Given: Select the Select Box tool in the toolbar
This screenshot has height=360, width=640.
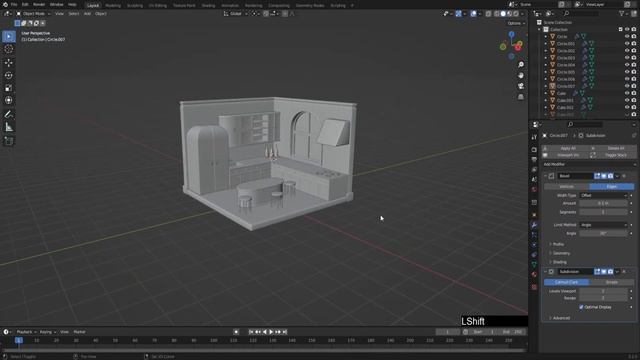Looking at the screenshot, I should (x=9, y=36).
